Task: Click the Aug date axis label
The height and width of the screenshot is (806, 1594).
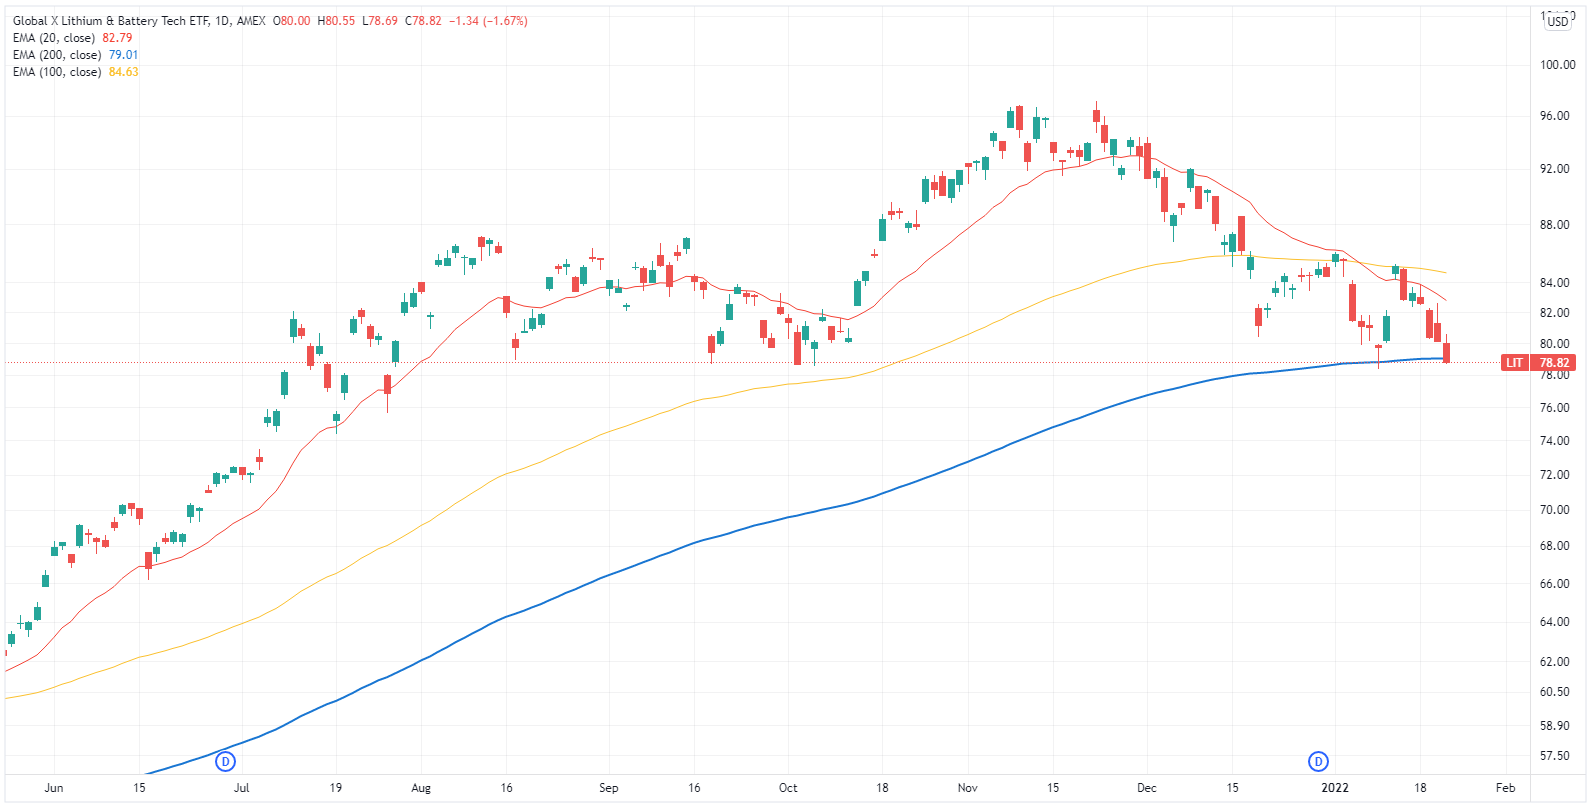Action: click(421, 788)
